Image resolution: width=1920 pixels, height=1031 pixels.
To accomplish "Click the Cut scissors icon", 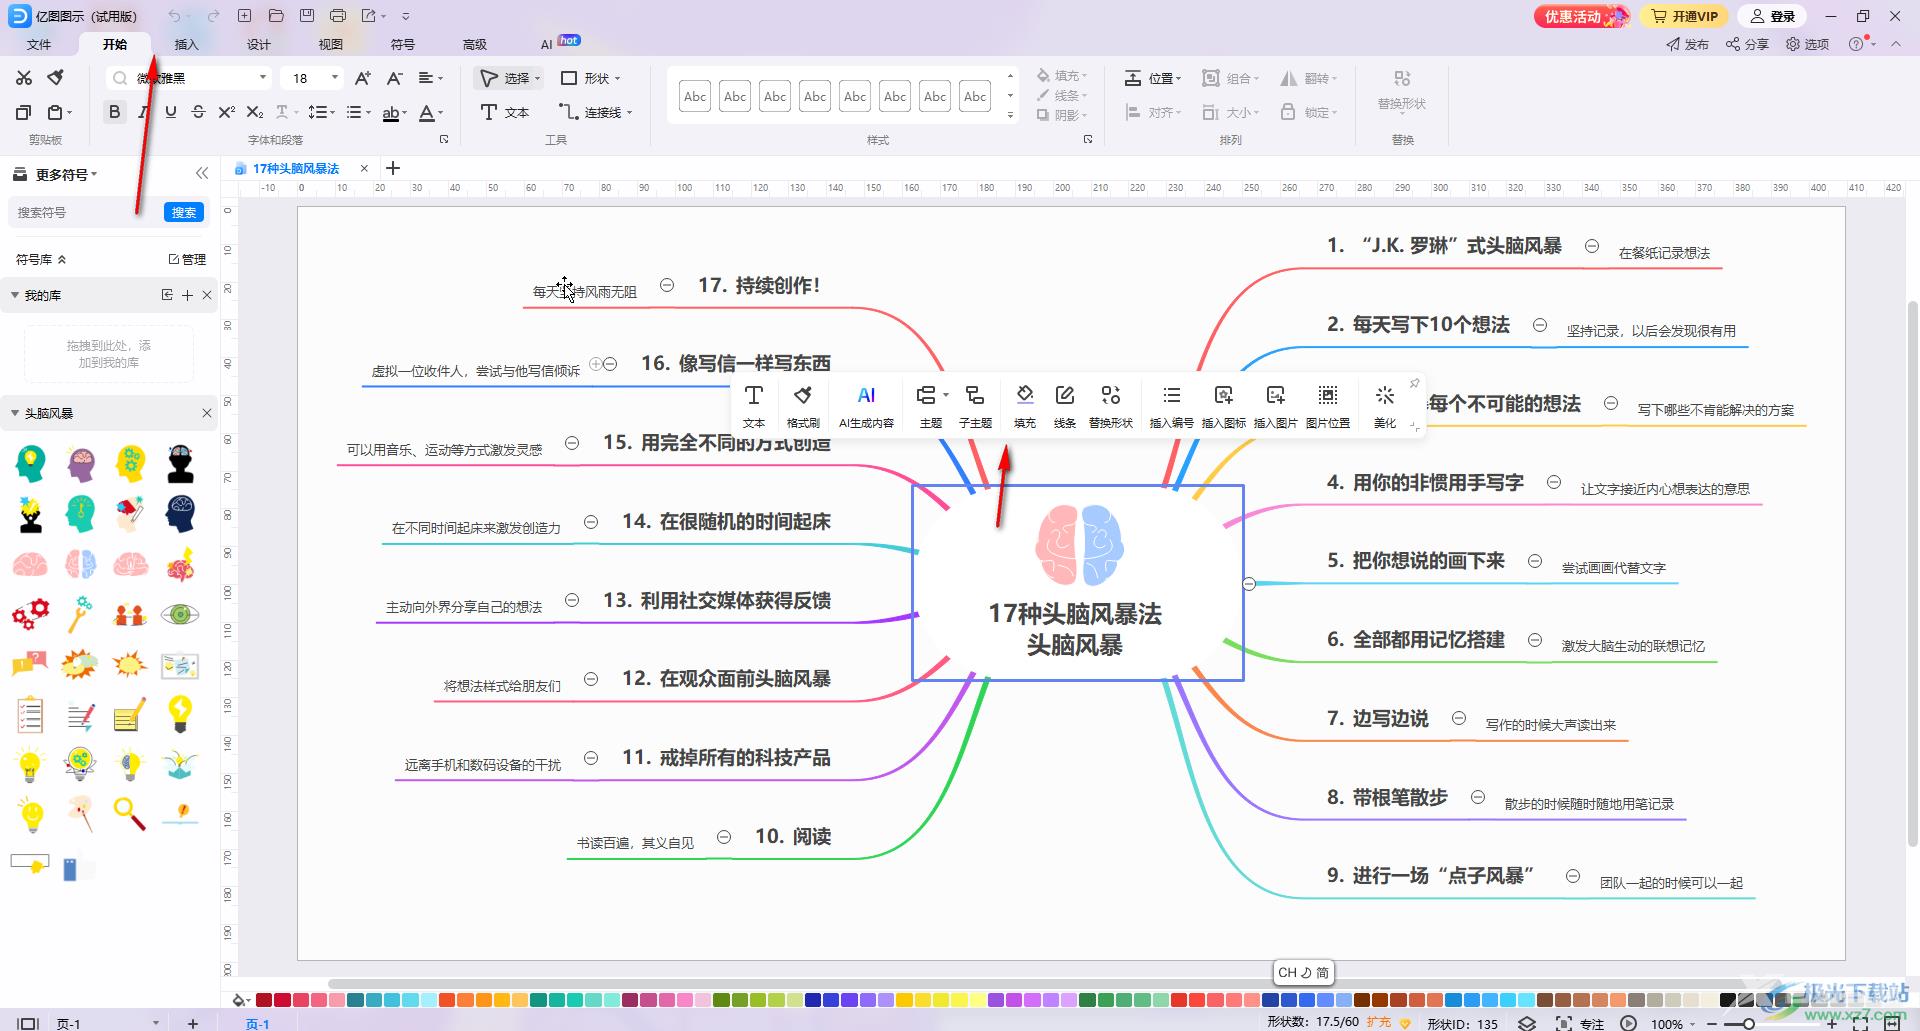I will click(x=24, y=78).
